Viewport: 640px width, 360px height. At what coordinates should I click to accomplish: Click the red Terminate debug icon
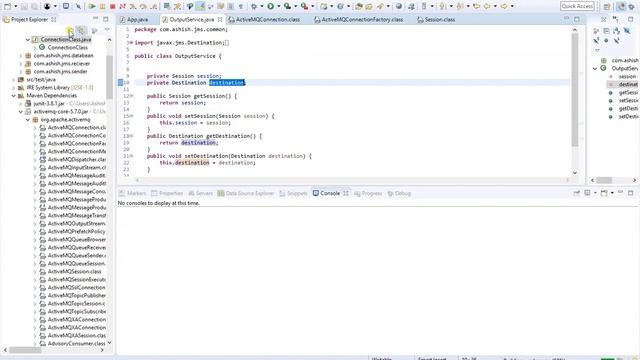(112, 6)
